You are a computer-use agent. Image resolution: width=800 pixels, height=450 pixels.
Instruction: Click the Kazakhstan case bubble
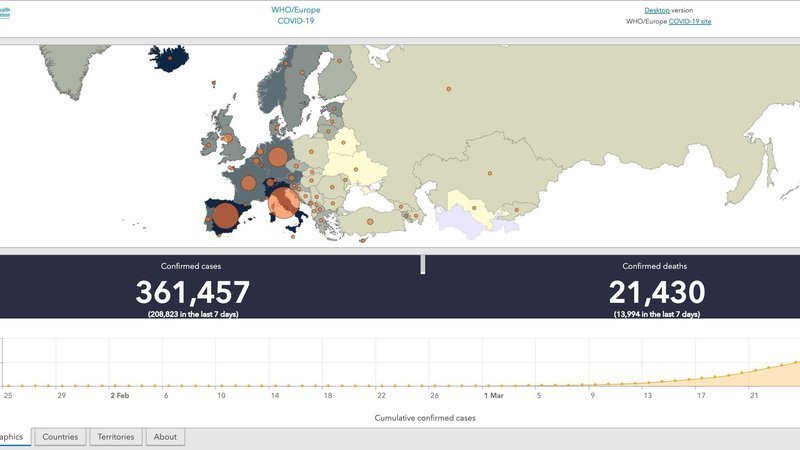tap(490, 174)
